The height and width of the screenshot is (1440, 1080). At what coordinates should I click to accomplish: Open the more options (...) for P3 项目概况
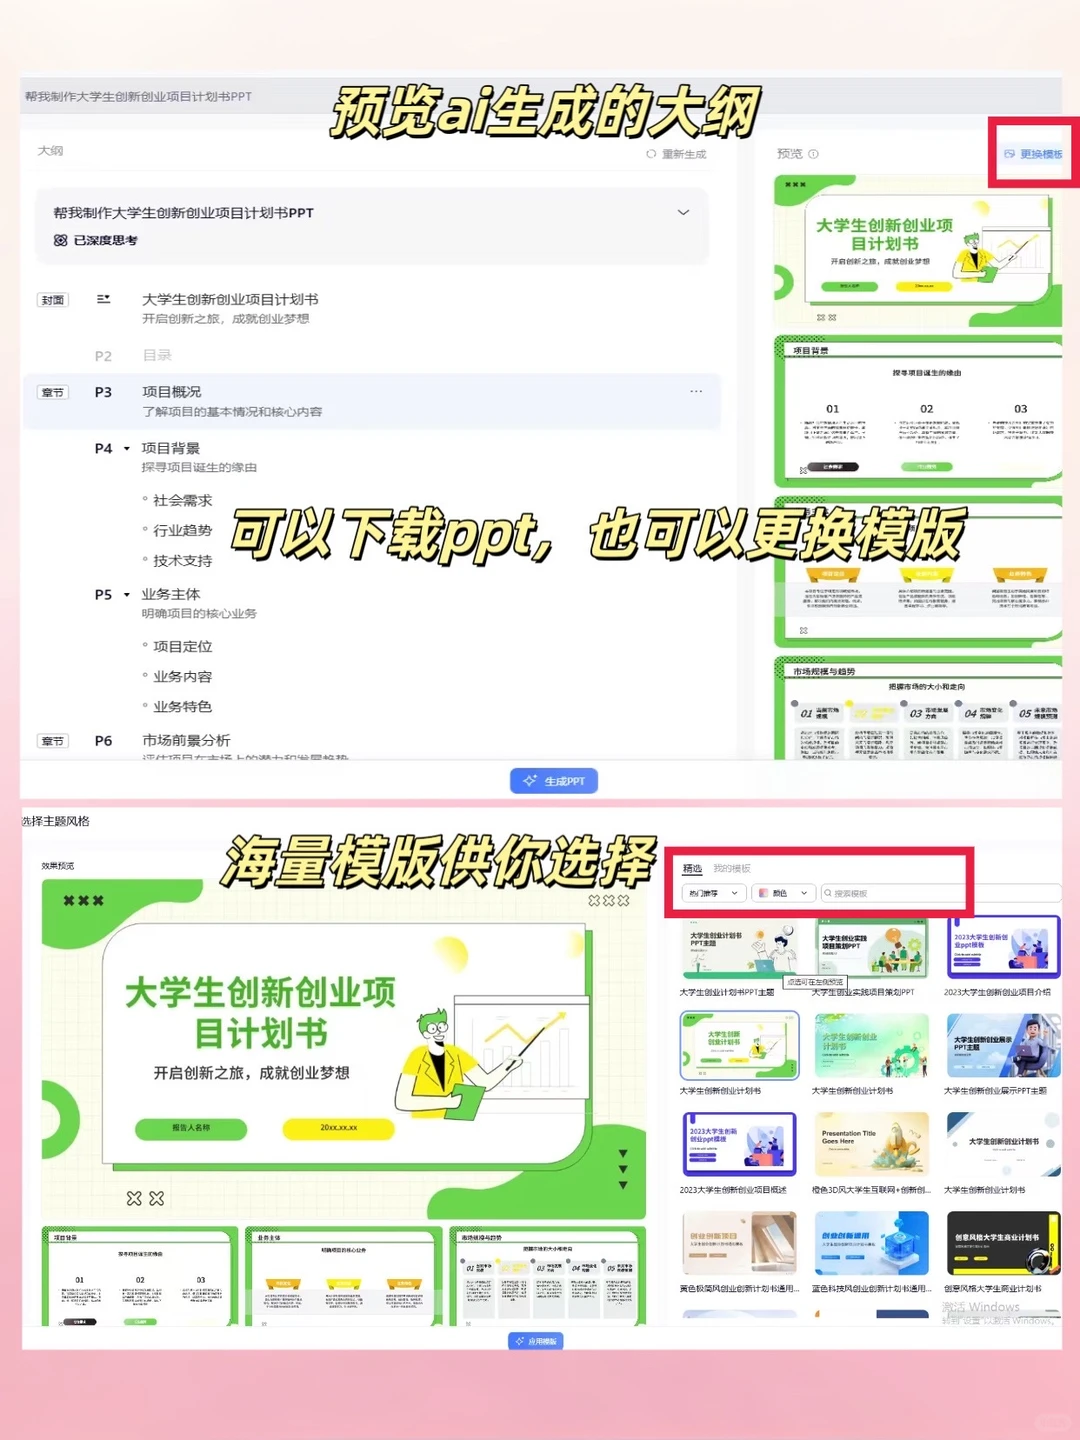tap(696, 391)
